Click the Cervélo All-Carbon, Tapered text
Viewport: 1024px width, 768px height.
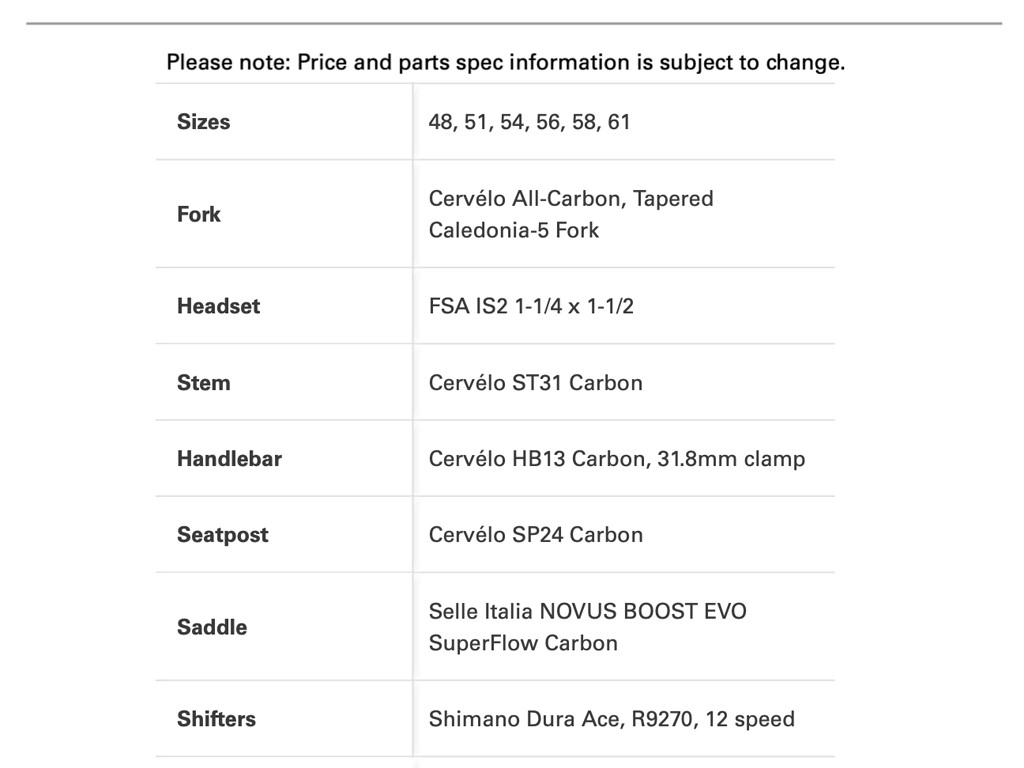click(571, 199)
